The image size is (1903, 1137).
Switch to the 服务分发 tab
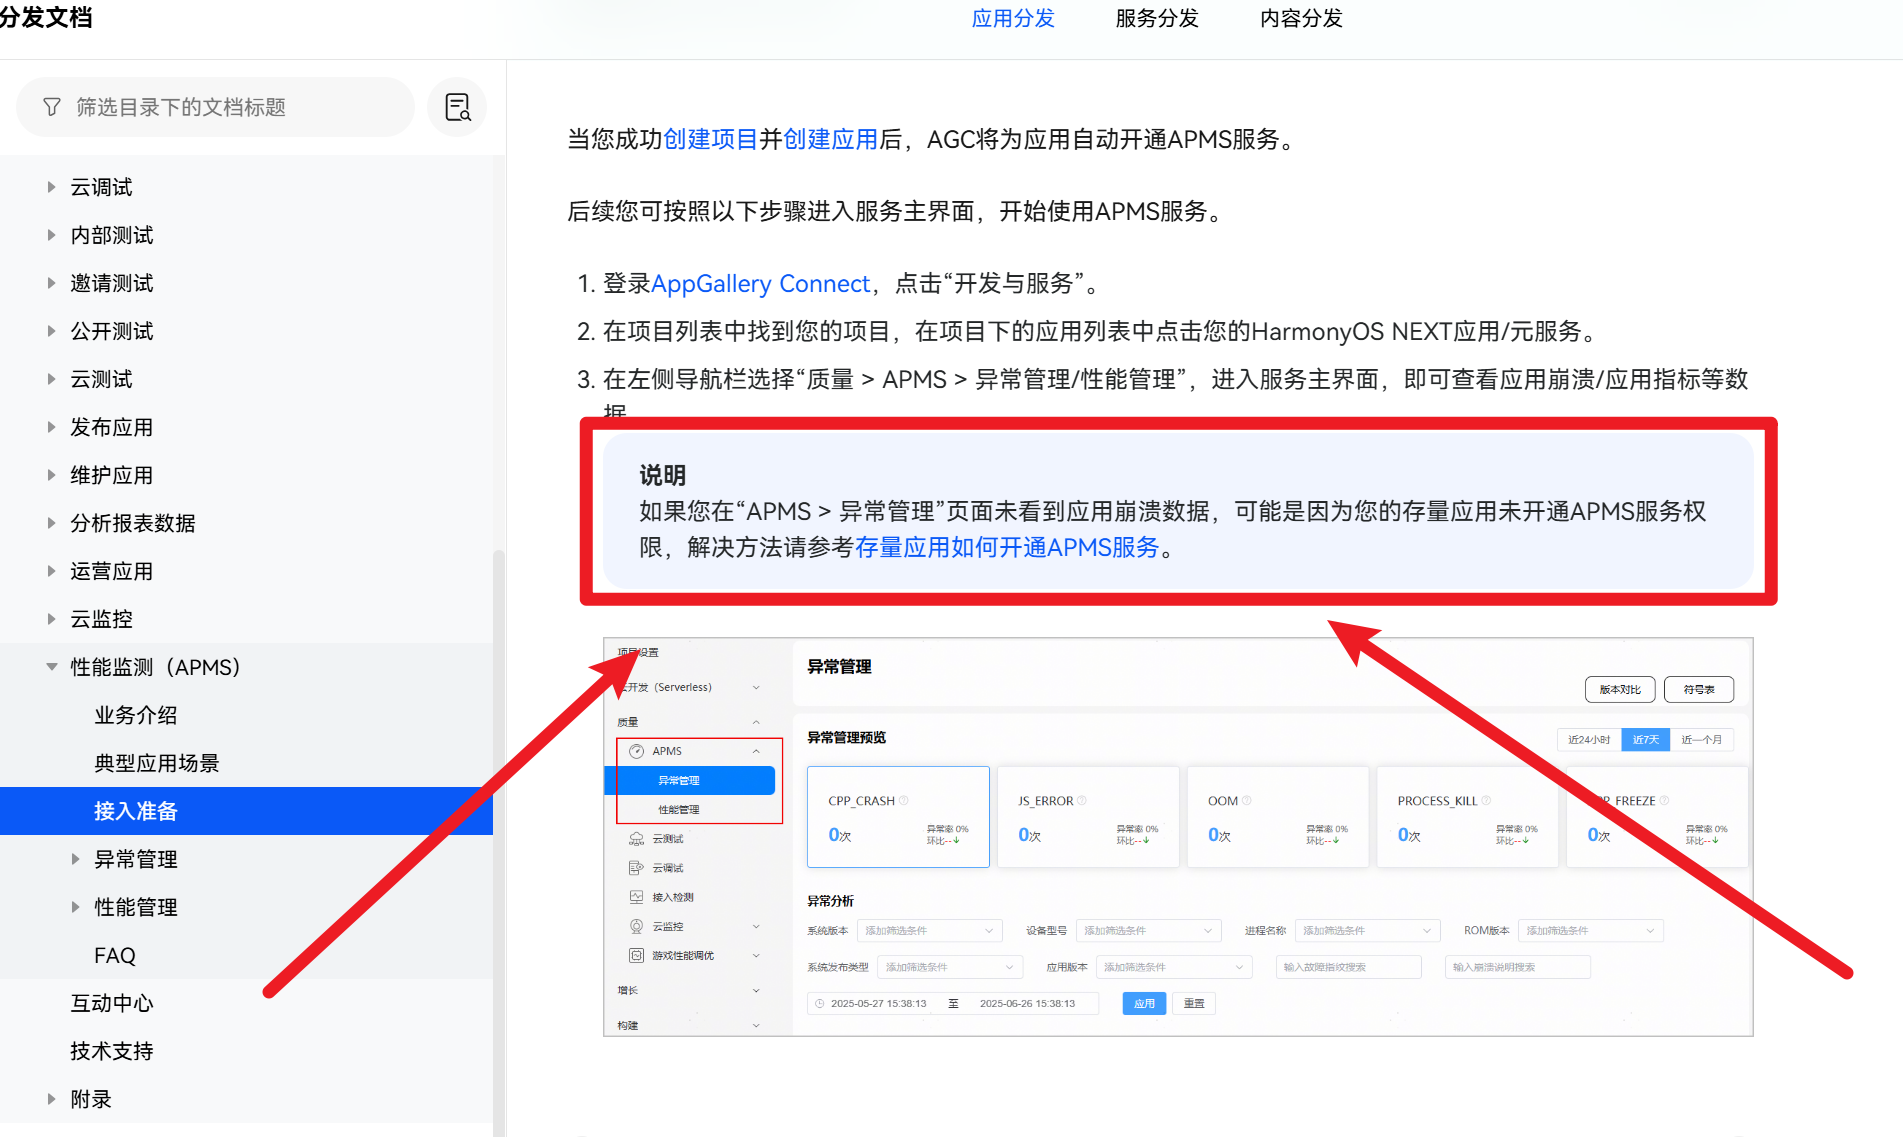point(1156,19)
